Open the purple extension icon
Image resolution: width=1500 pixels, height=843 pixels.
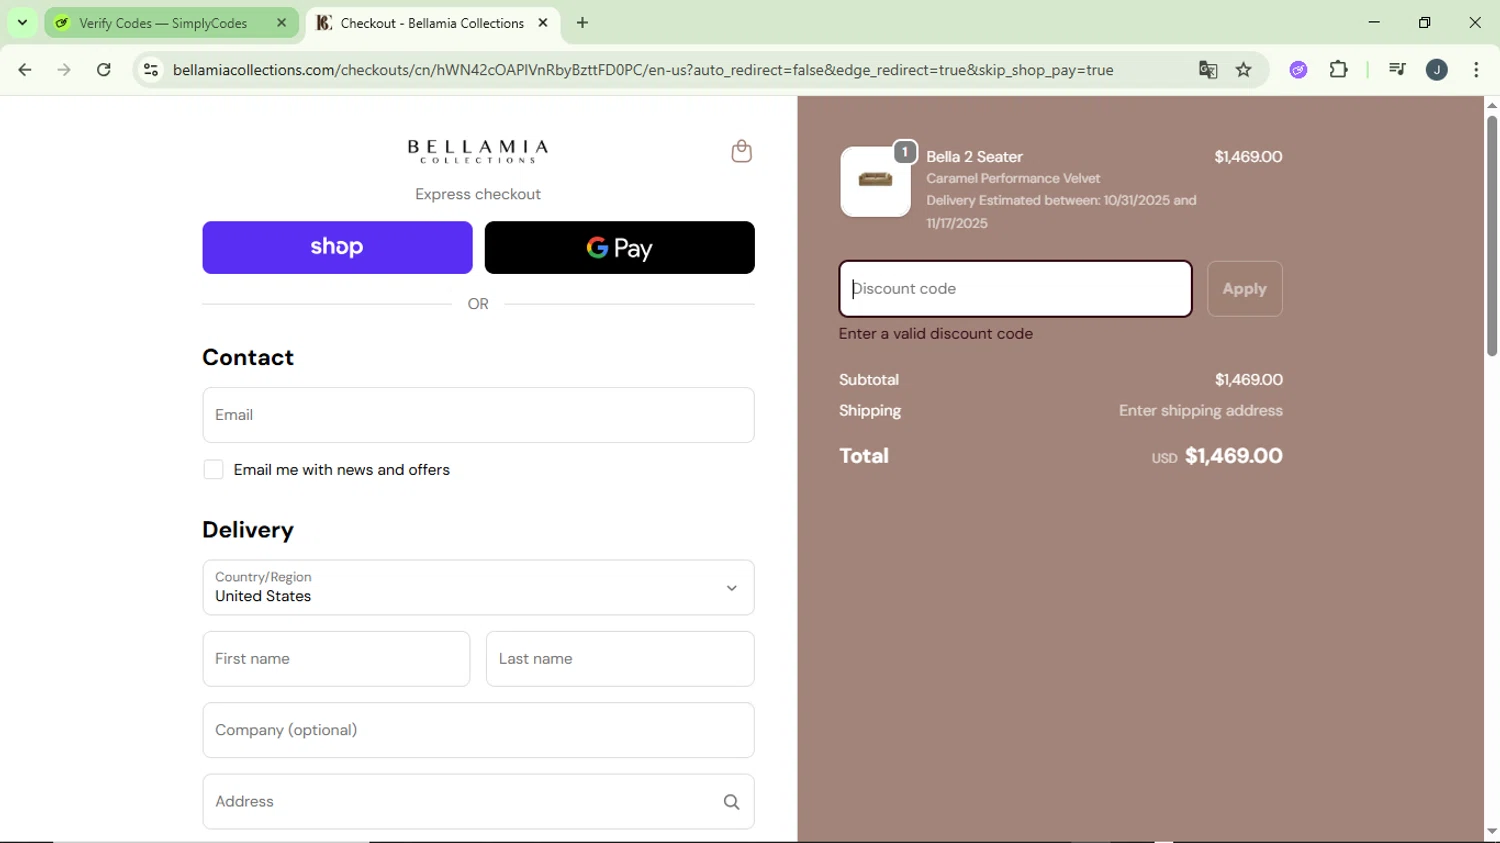point(1298,70)
